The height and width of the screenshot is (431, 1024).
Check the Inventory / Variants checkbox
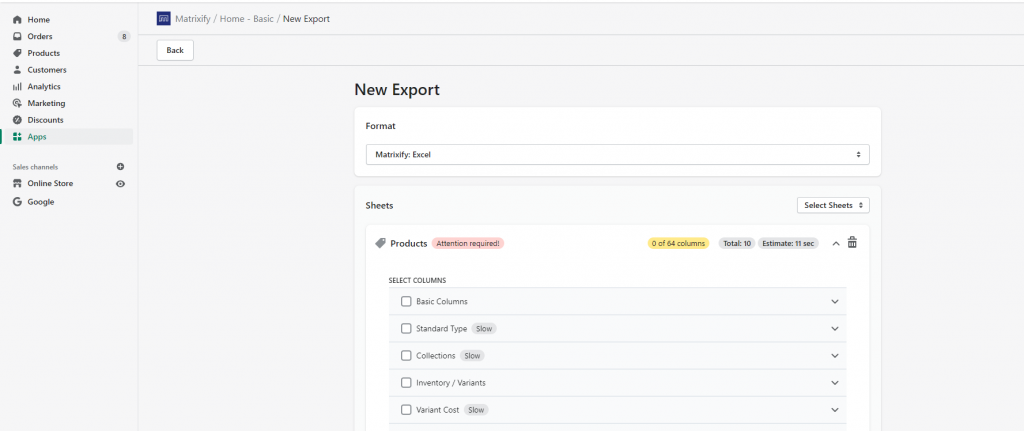tap(406, 383)
